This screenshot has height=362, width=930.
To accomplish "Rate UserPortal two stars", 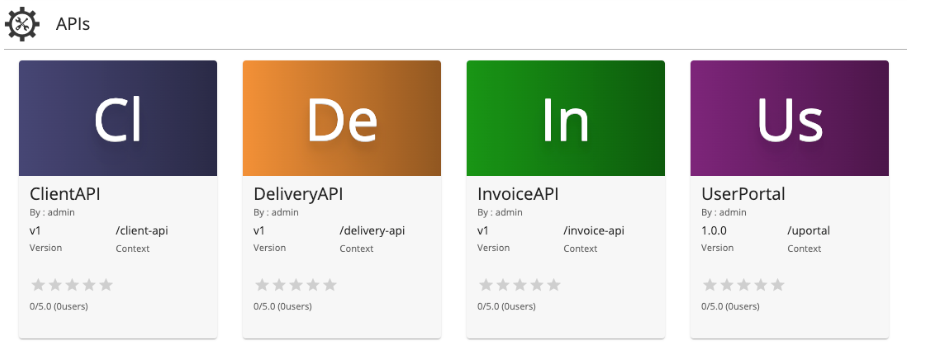I will [727, 285].
